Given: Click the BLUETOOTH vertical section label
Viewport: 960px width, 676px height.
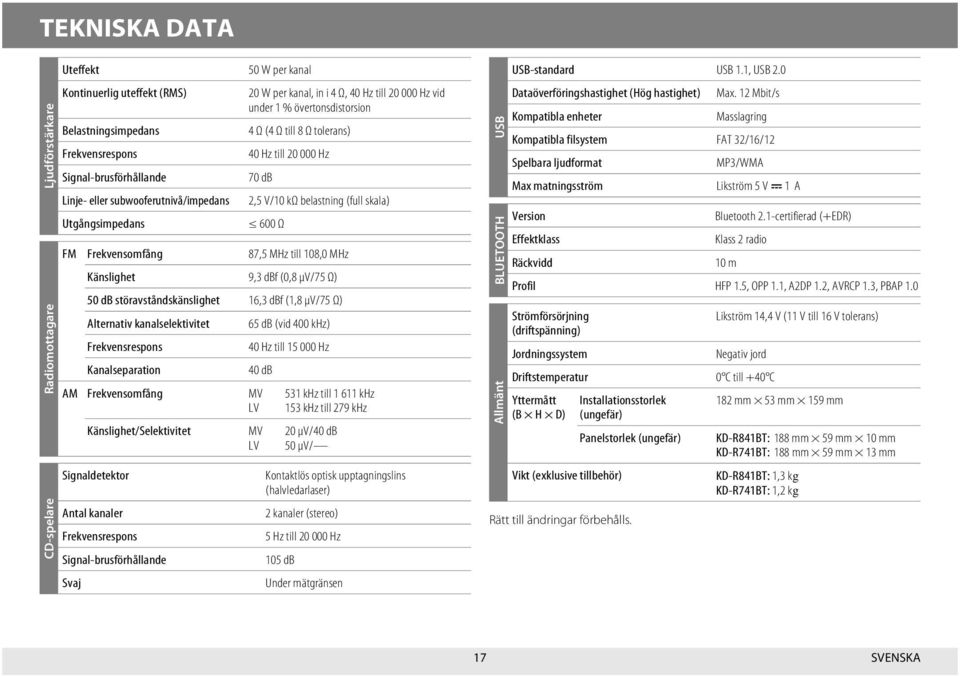Looking at the screenshot, I should coord(499,250).
